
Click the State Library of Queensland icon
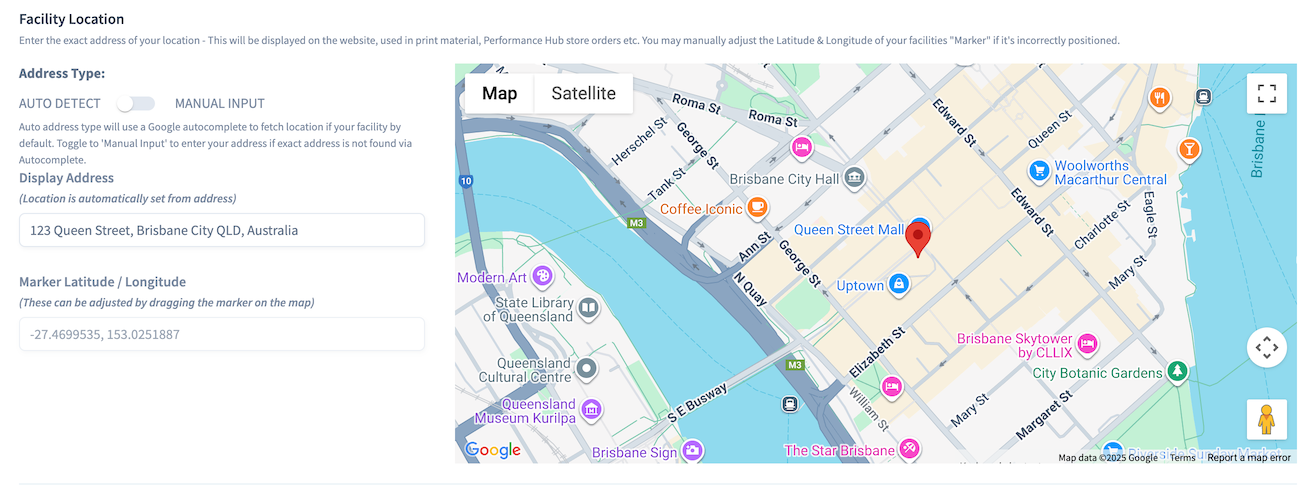590,309
